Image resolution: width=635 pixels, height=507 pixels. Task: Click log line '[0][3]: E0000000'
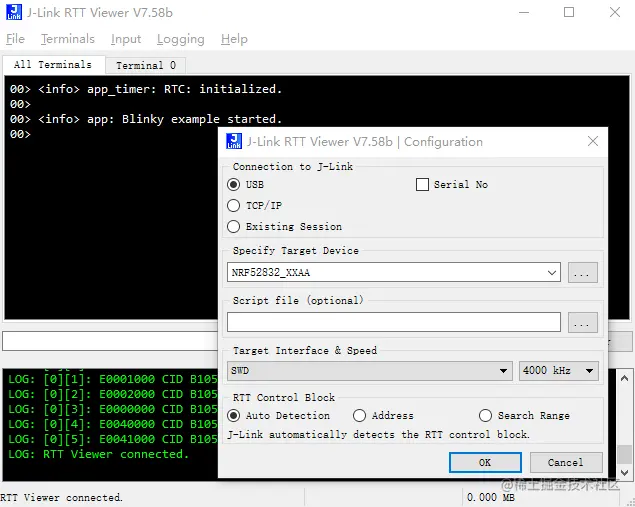(113, 409)
